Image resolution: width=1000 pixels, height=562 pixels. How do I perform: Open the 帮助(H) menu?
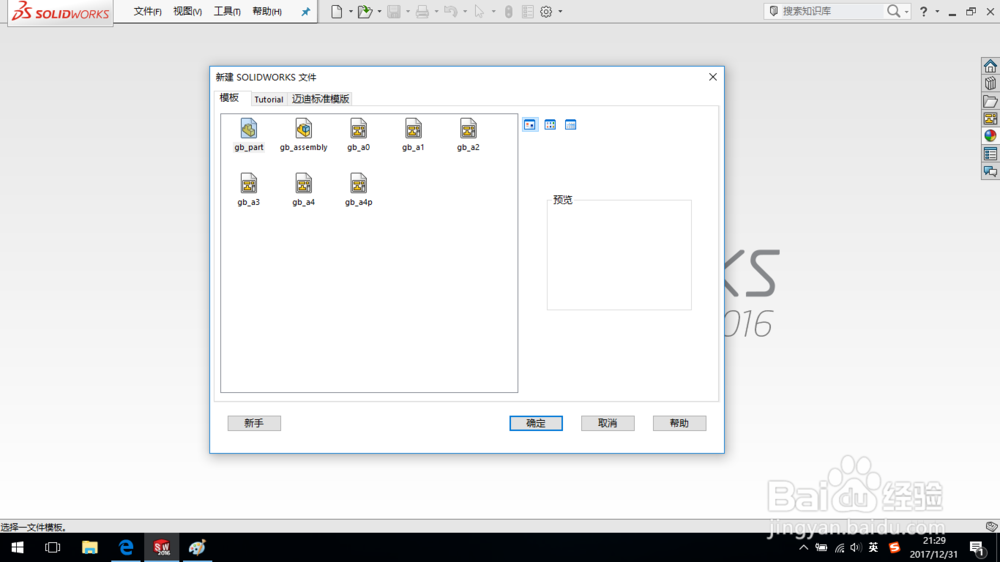coord(267,11)
